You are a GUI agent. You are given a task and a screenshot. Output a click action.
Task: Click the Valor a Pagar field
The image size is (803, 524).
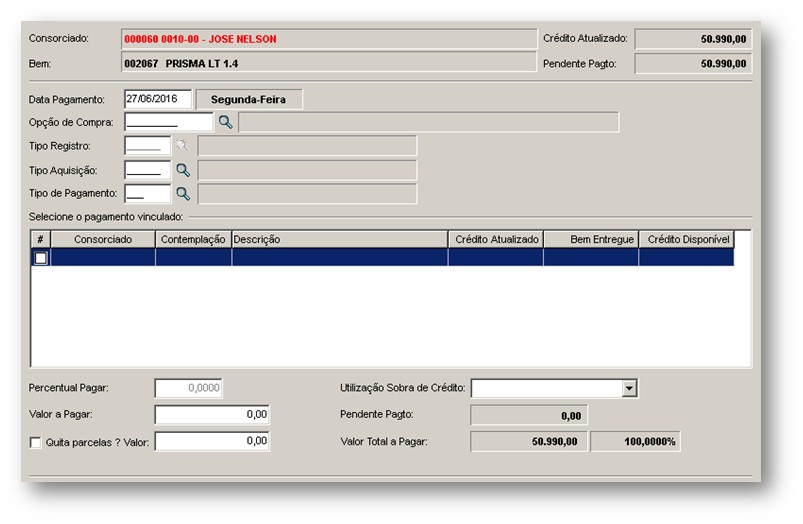pyautogui.click(x=212, y=414)
